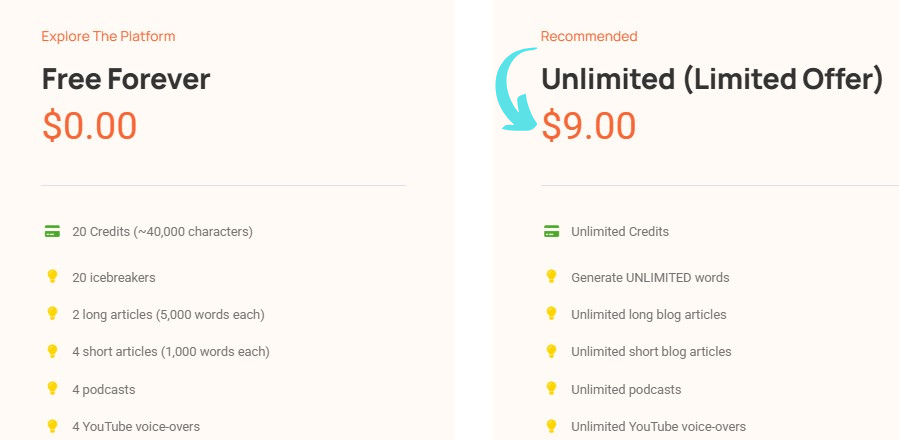The width and height of the screenshot is (899, 440).
Task: Click the lightbulb next to Unlimited long blog articles
Action: (551, 314)
